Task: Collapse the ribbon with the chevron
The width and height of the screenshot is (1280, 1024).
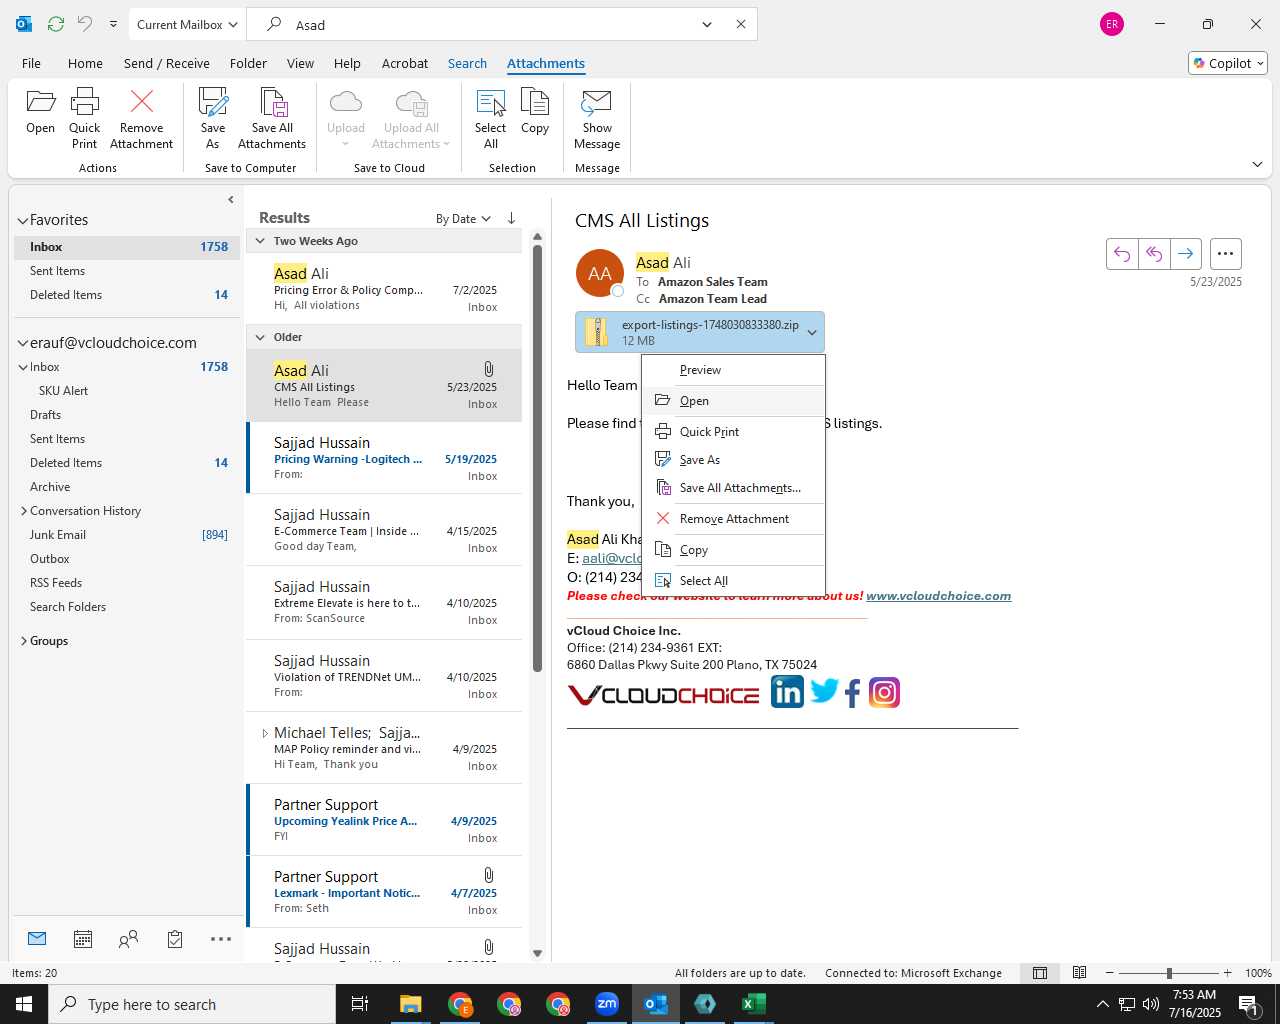Action: [1257, 164]
